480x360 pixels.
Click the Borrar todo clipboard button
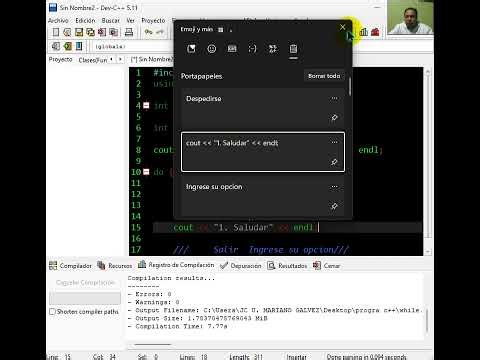(x=324, y=76)
